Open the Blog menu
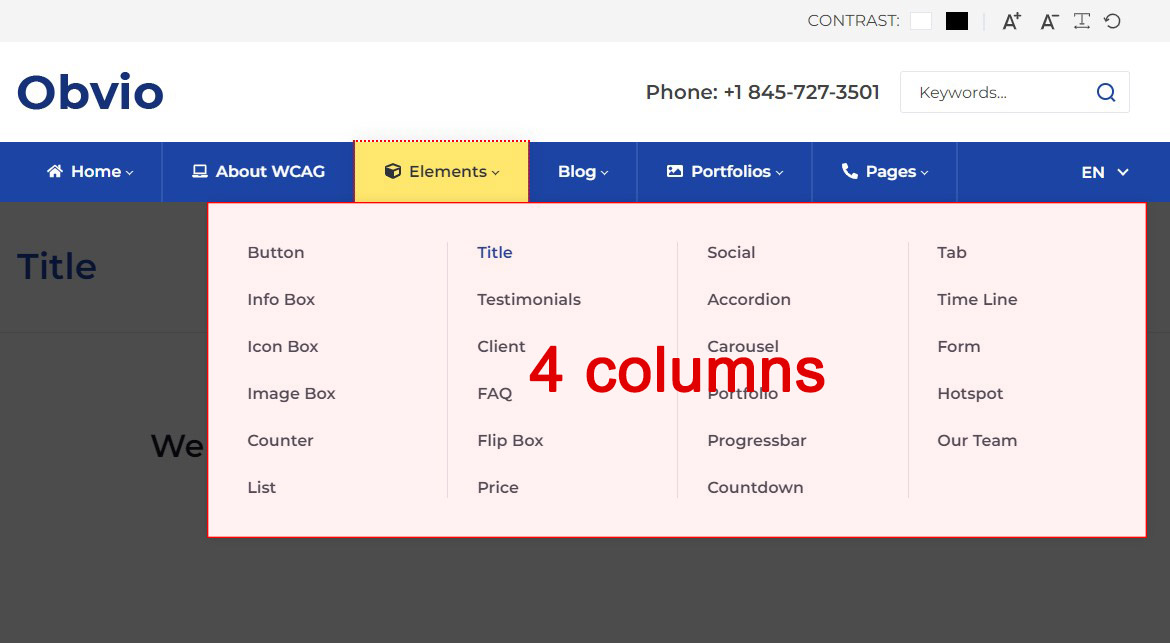The image size is (1170, 643). coord(583,172)
